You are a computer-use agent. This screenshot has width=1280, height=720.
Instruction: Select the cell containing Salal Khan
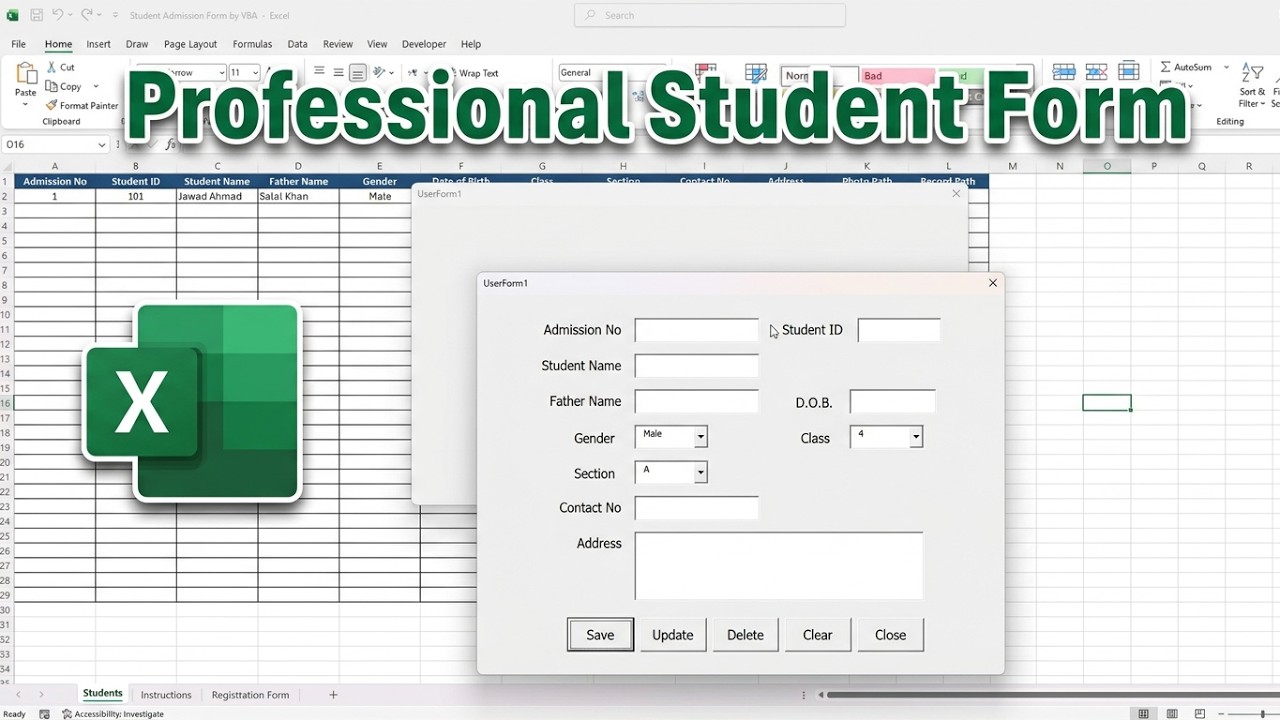tap(298, 196)
